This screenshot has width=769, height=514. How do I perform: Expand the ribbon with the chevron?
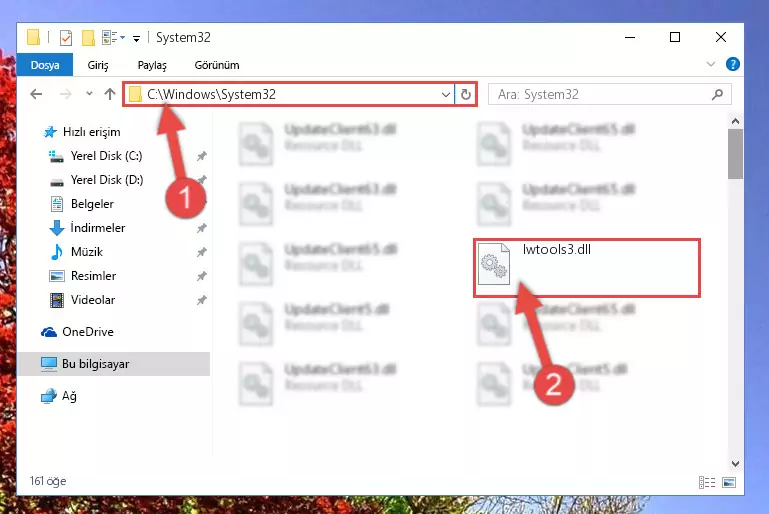tap(710, 64)
